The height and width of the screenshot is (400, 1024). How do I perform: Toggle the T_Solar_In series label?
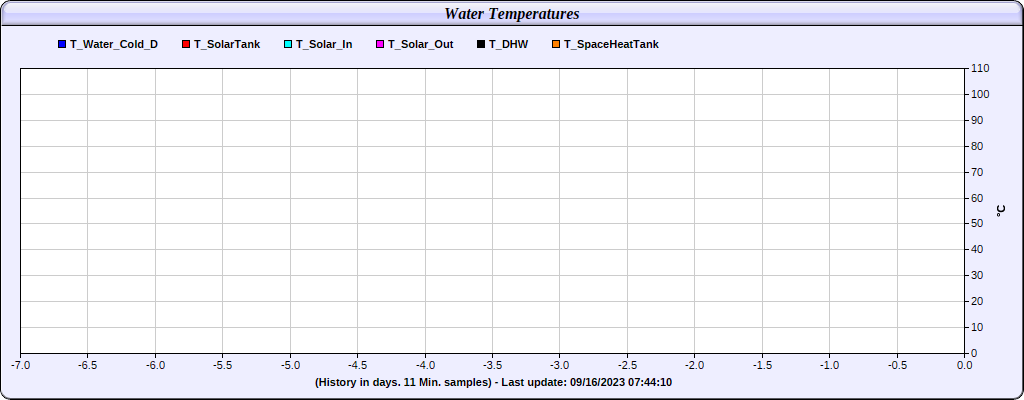(324, 44)
